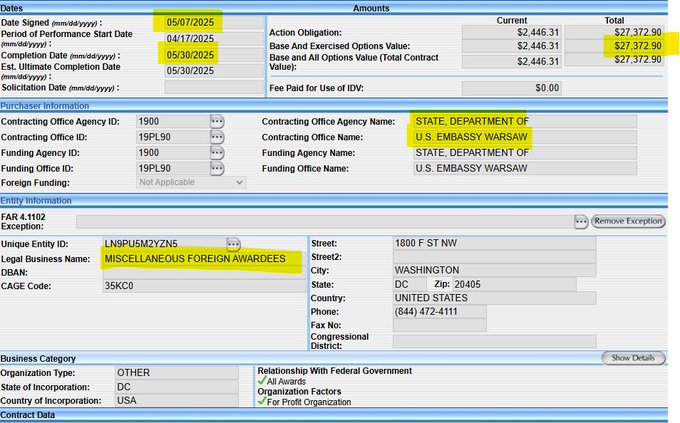The height and width of the screenshot is (423, 680).
Task: Click the Date Signed field
Action: click(200, 21)
